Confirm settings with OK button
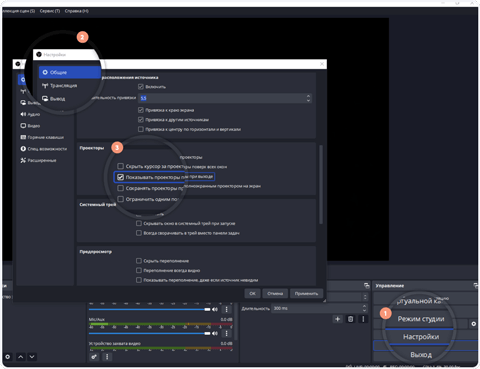The image size is (480, 369). pyautogui.click(x=252, y=294)
